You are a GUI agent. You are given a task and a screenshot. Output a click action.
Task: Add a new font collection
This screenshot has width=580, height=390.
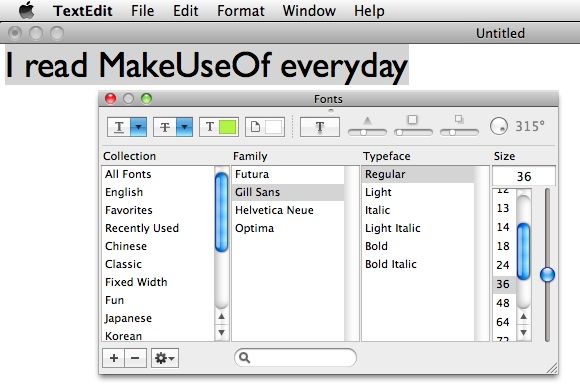114,358
